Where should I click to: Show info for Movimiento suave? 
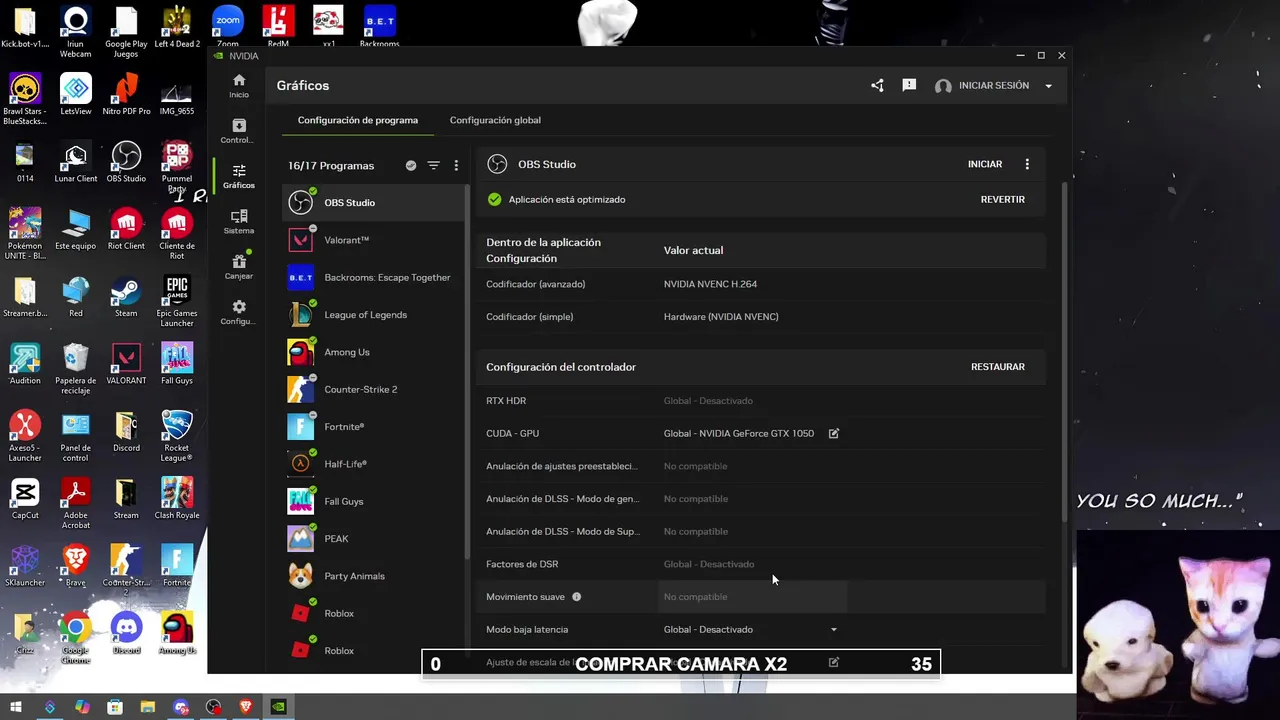(x=576, y=597)
